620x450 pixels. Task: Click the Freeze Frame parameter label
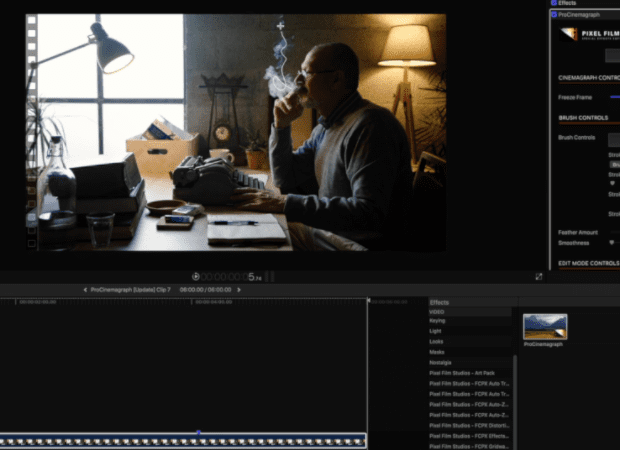(x=575, y=97)
